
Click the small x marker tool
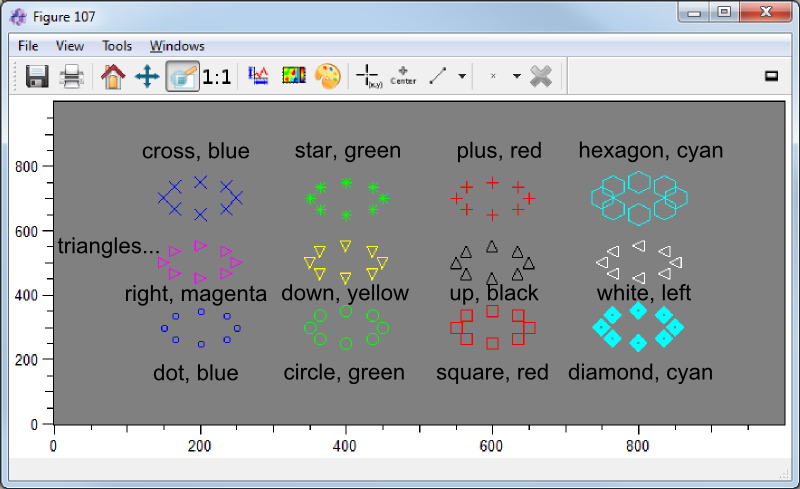493,76
